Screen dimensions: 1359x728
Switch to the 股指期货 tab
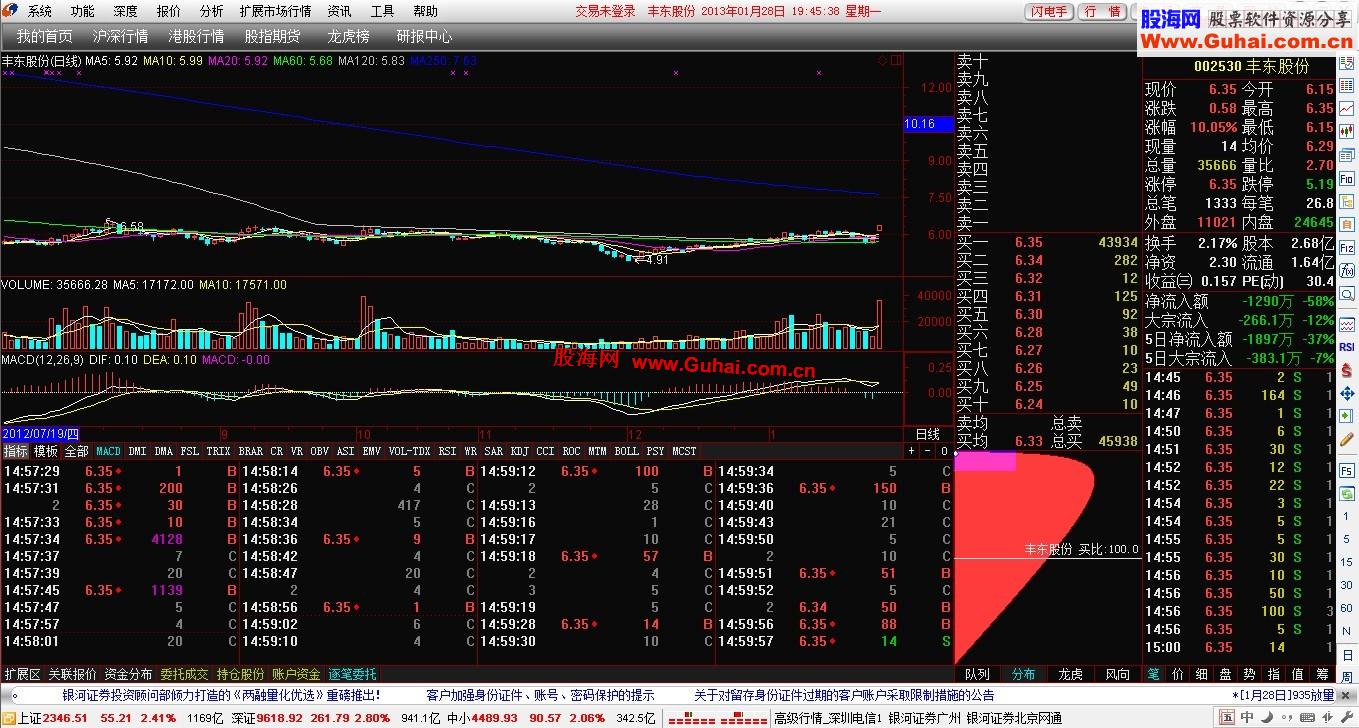[272, 36]
